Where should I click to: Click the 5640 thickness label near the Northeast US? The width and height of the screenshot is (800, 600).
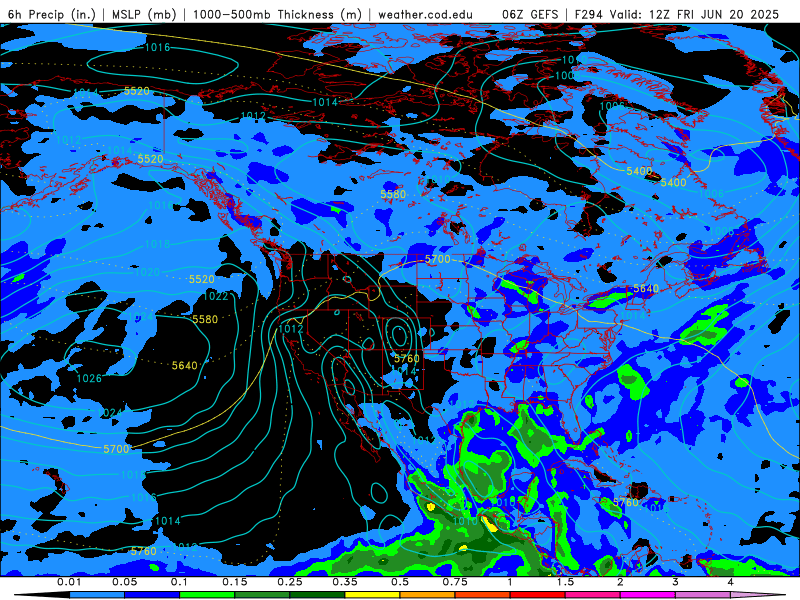(646, 289)
